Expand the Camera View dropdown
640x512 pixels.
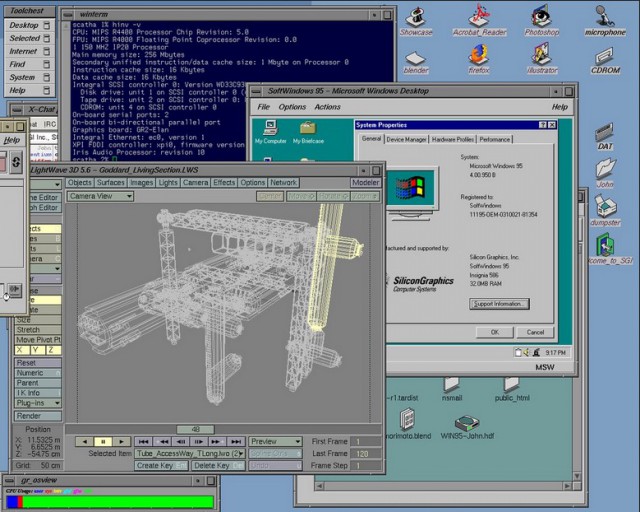(100, 196)
